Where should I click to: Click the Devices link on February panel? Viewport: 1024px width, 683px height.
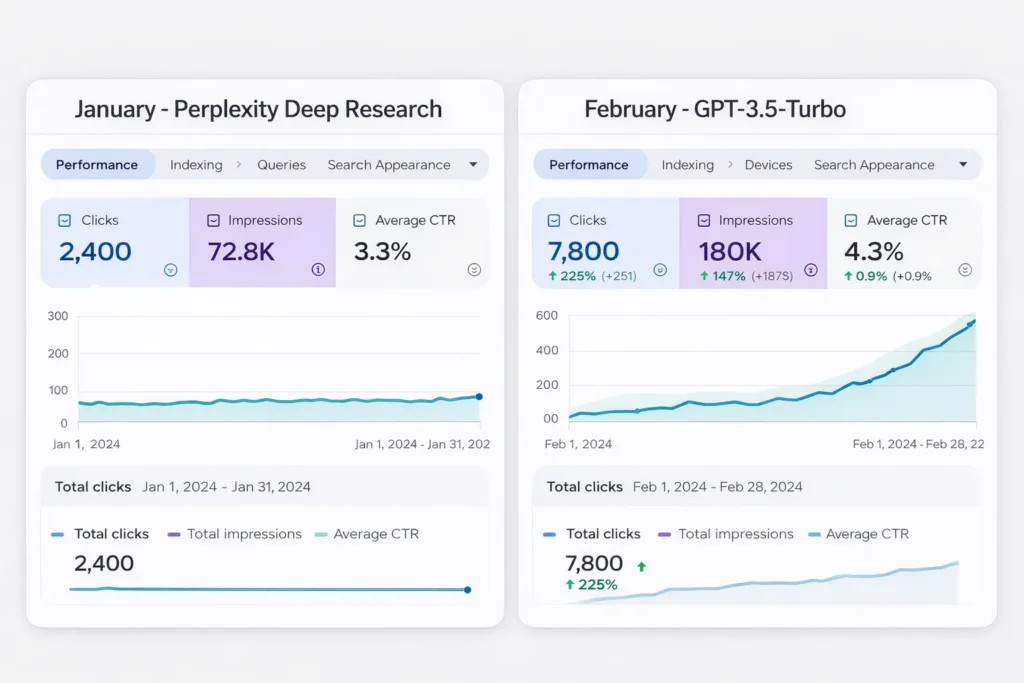click(768, 165)
